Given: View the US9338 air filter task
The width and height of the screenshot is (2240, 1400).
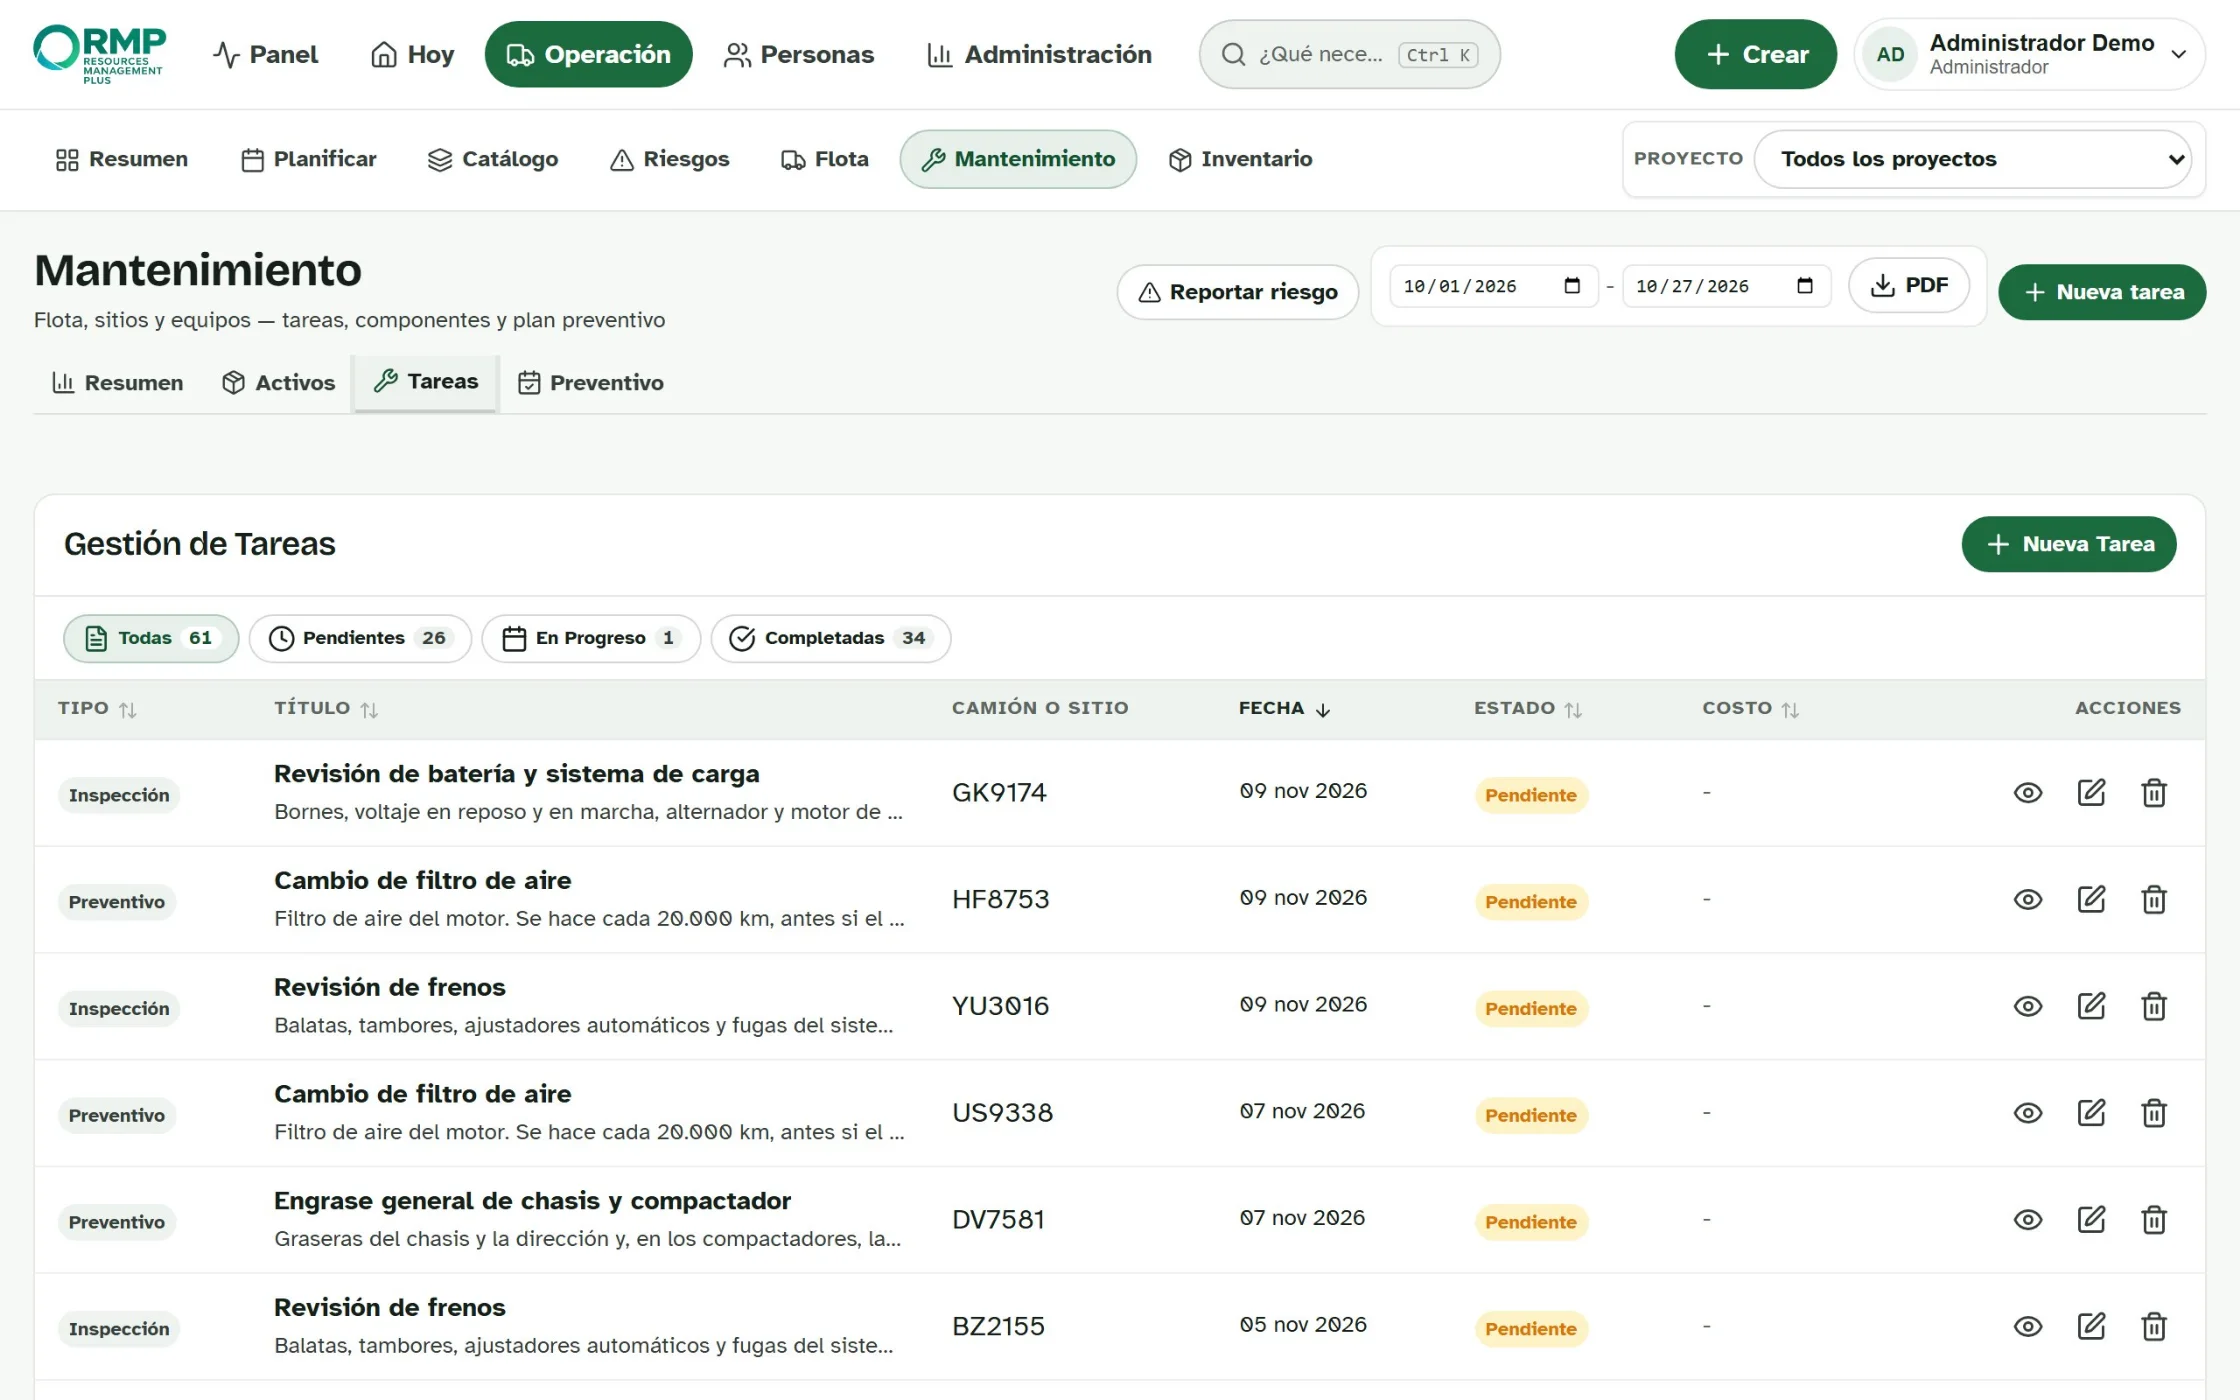Looking at the screenshot, I should (x=2027, y=1113).
